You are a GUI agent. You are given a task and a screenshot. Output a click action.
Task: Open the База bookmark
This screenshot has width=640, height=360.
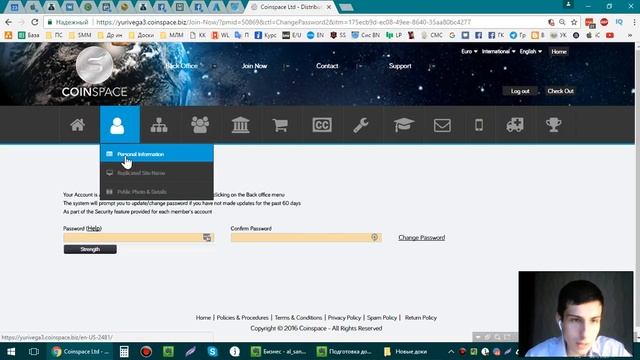pyautogui.click(x=29, y=36)
